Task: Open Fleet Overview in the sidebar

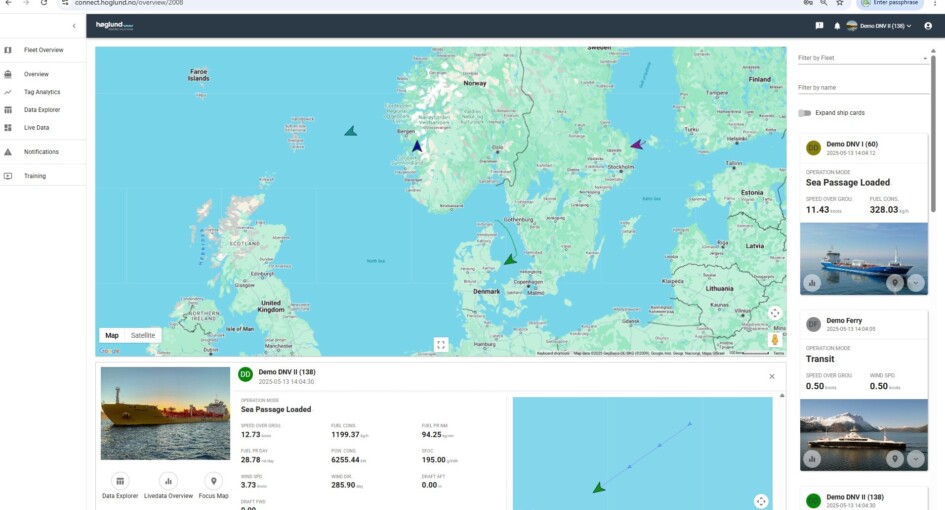Action: pos(43,50)
